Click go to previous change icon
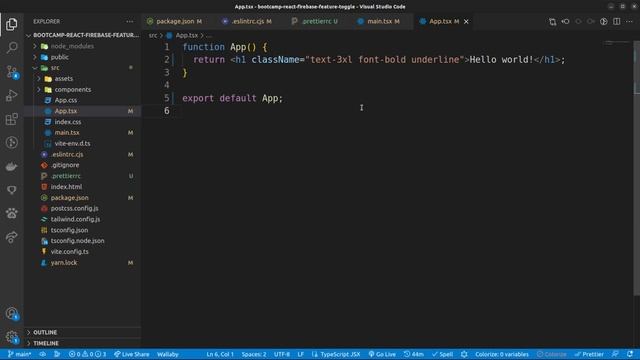 (565, 22)
